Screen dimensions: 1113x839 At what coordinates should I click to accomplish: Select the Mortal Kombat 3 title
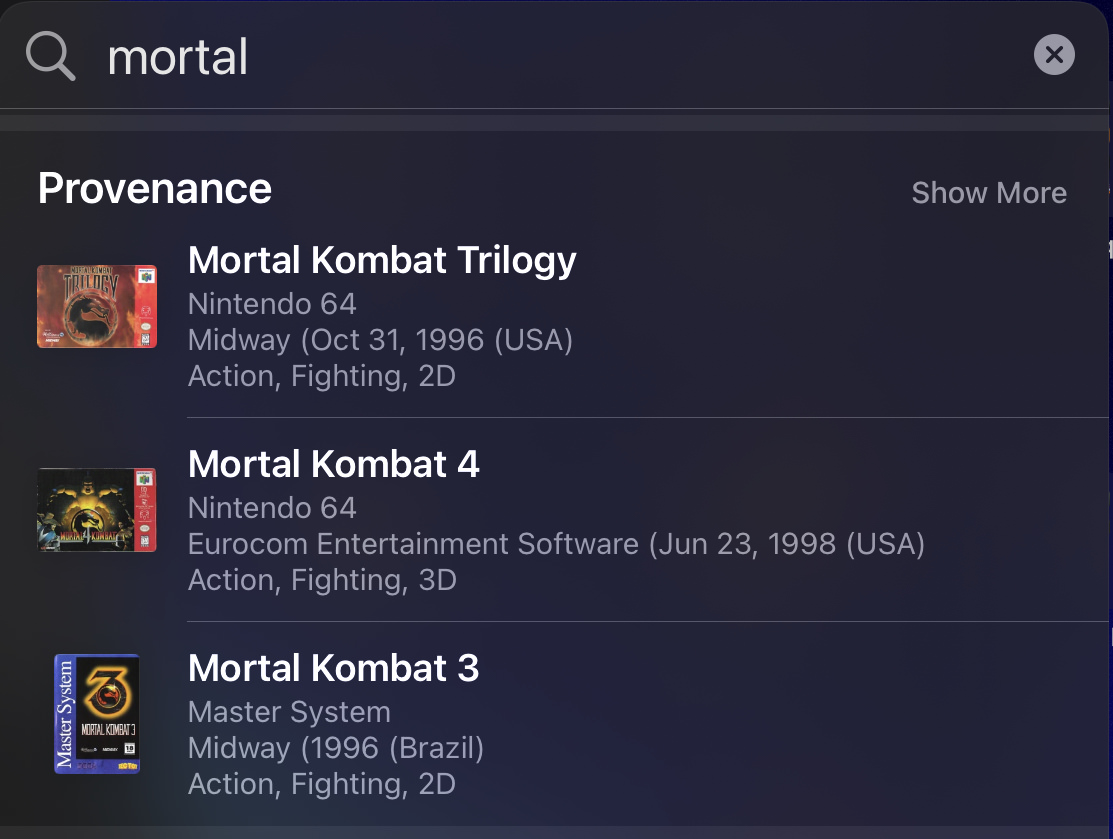click(334, 668)
